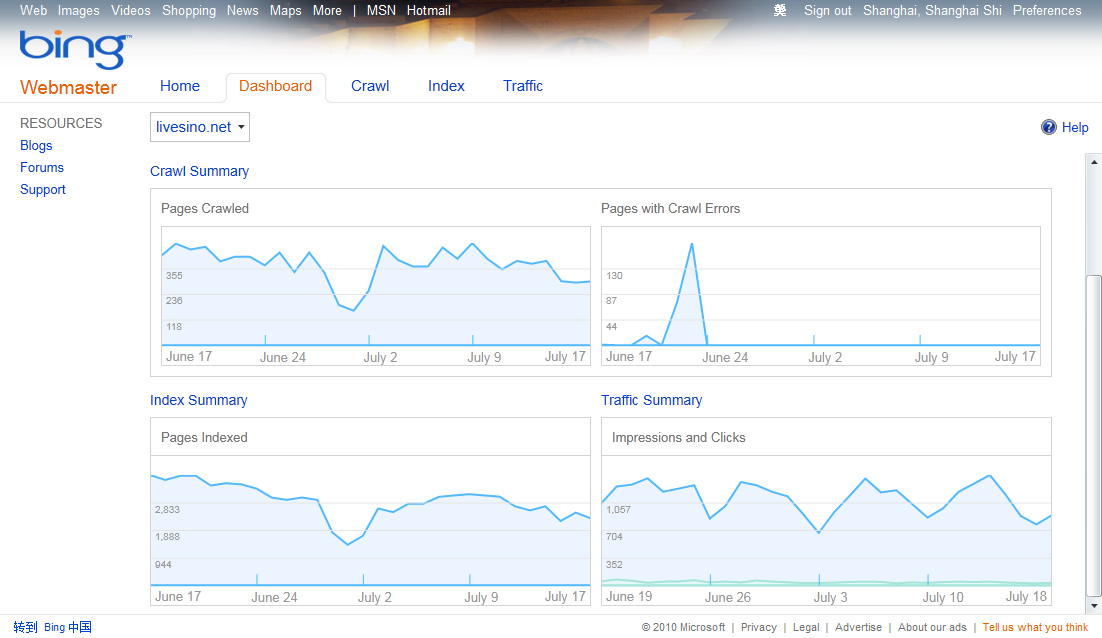Open the Blogs resource link
Image resolution: width=1102 pixels, height=638 pixels.
36,145
